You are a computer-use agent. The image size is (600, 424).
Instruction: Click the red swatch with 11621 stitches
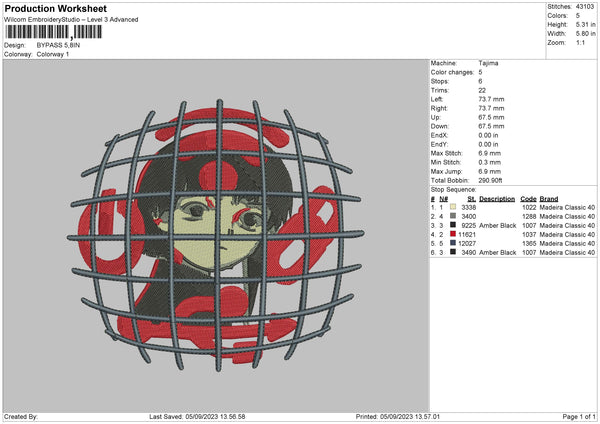point(453,234)
